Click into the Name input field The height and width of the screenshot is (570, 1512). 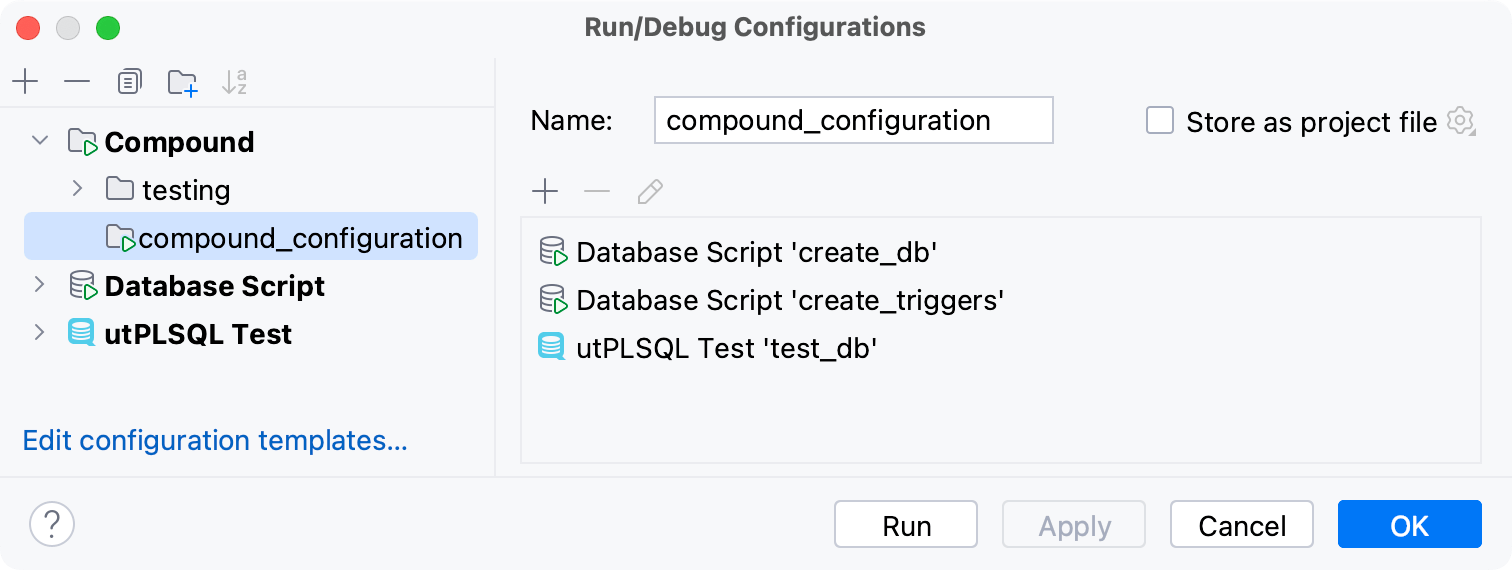point(853,121)
